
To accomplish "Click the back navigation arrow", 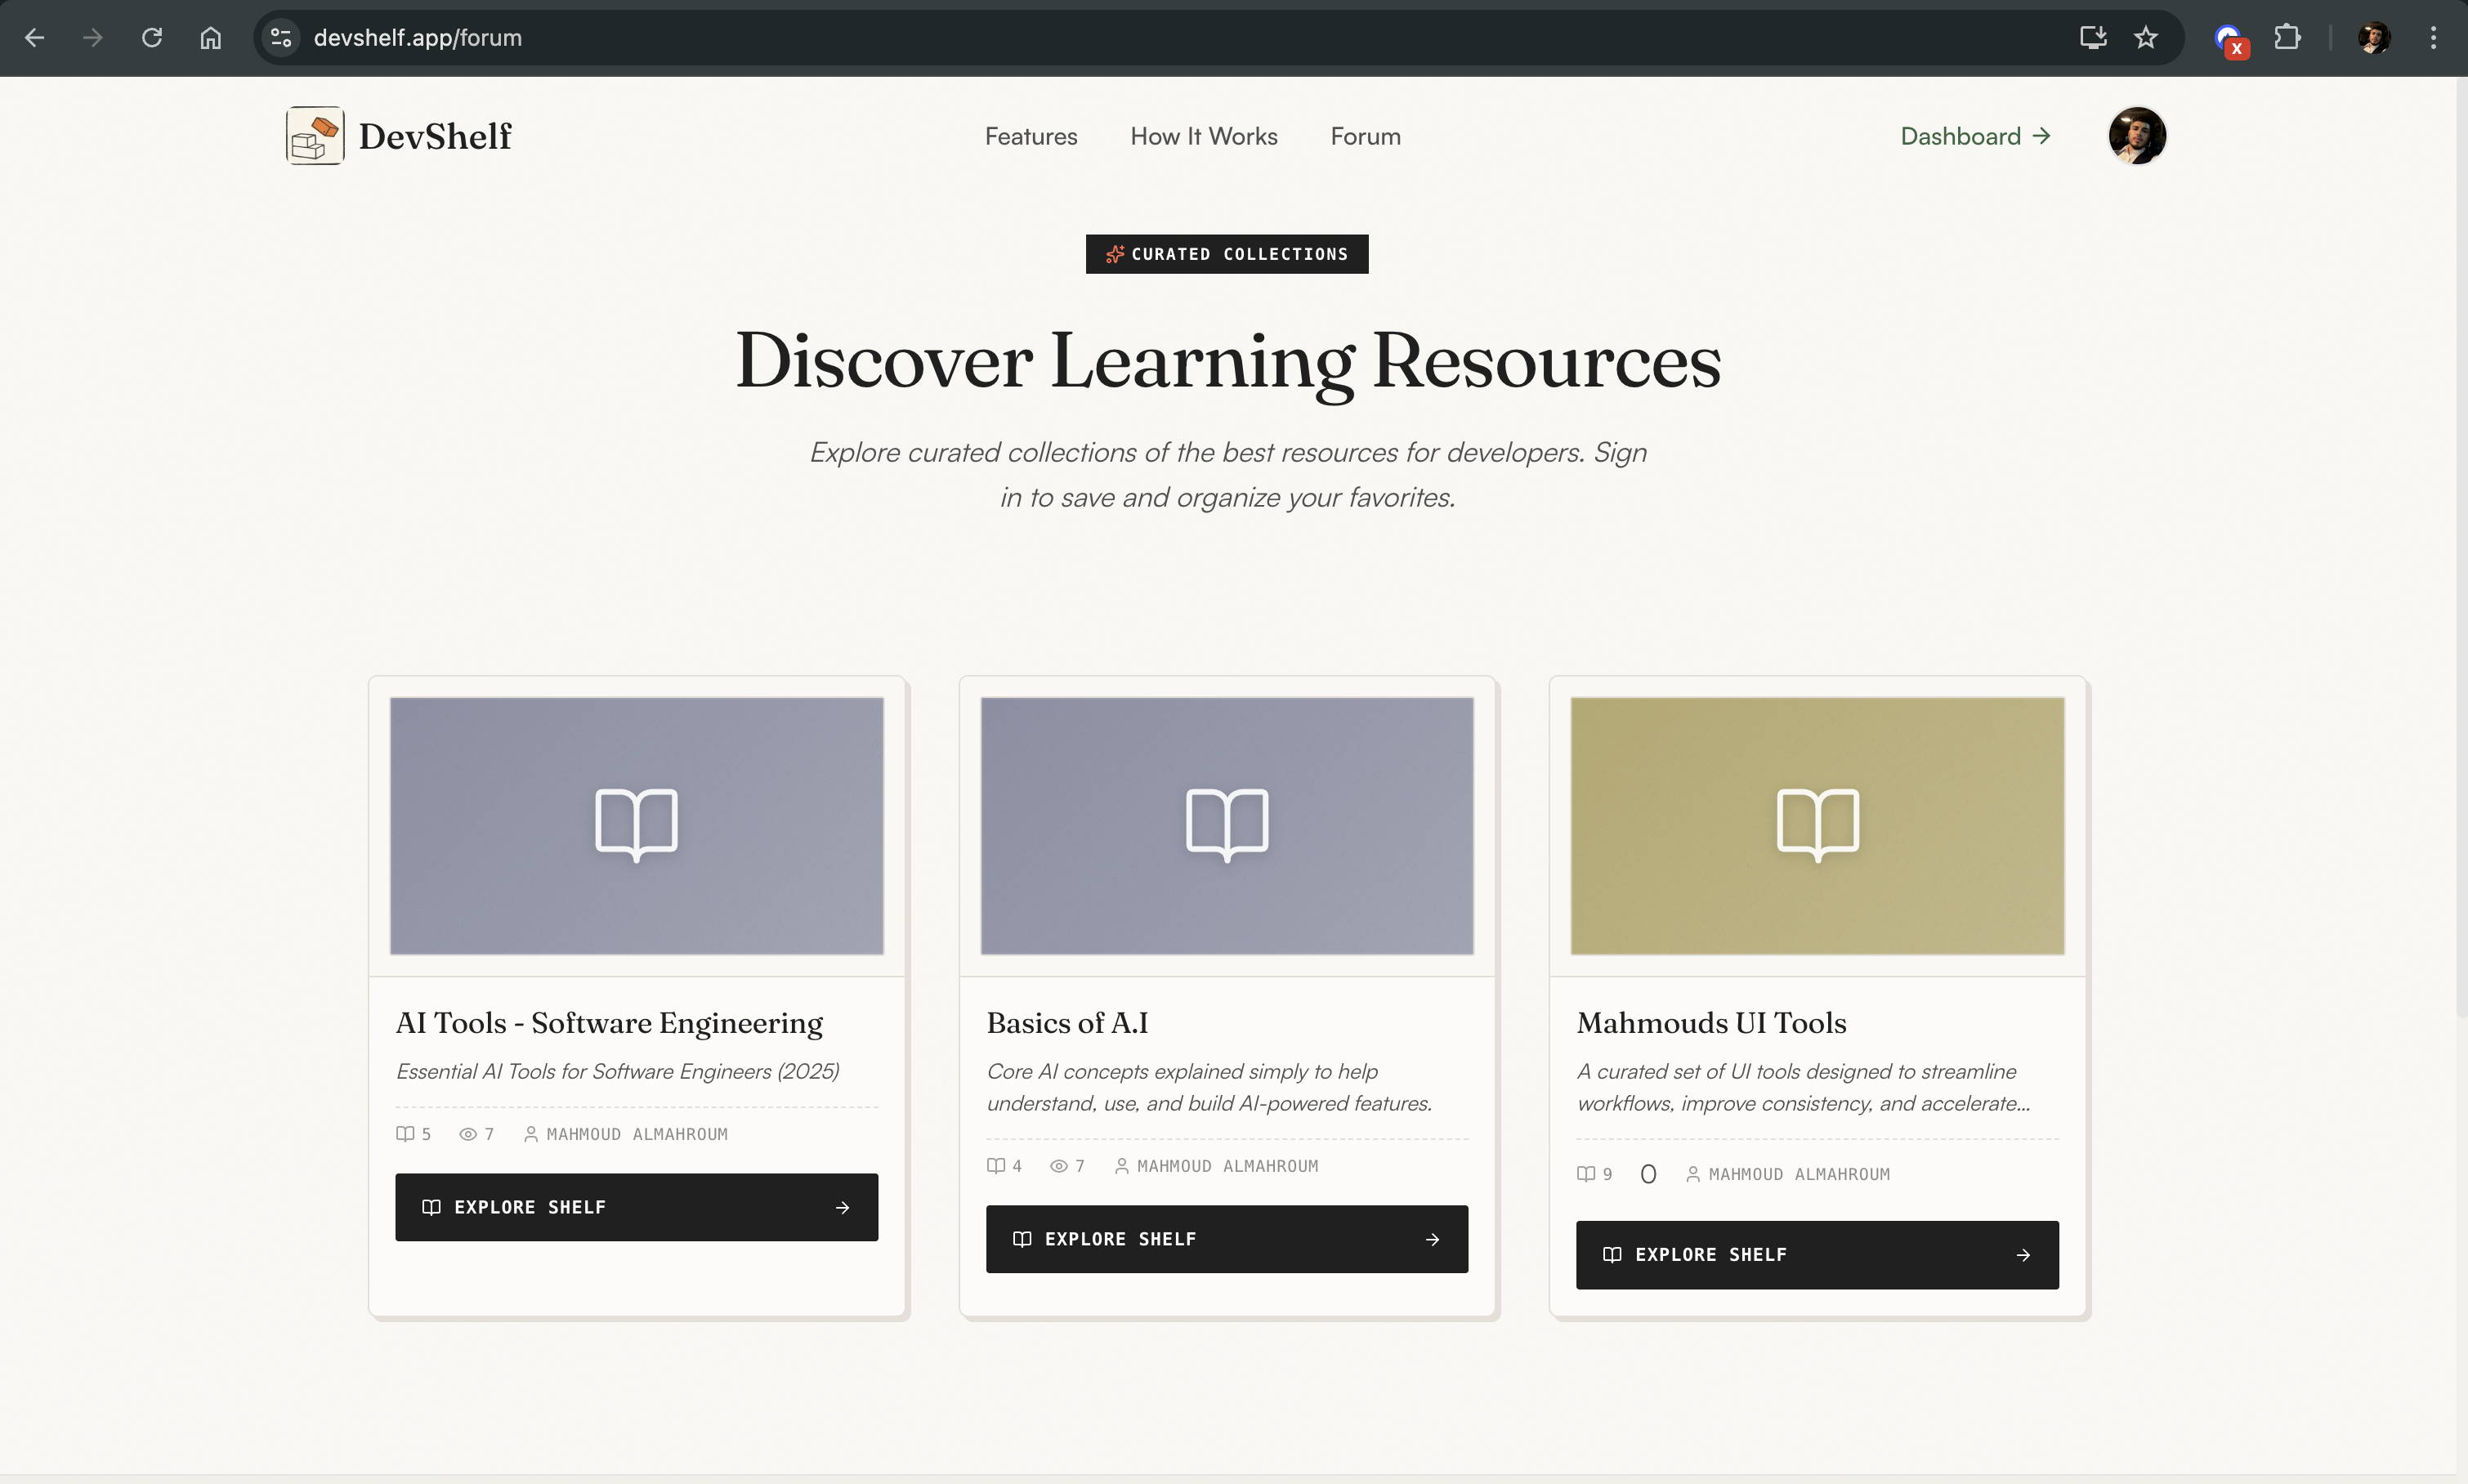I will [36, 37].
